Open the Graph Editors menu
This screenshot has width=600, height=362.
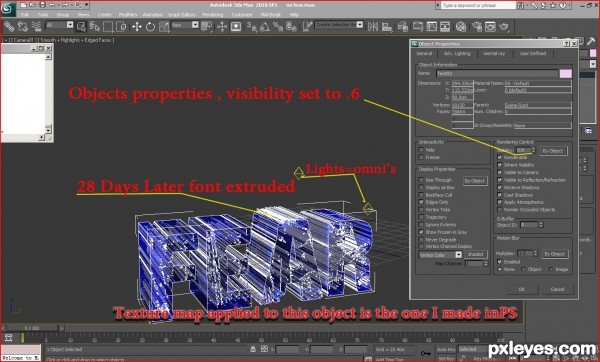pos(182,15)
